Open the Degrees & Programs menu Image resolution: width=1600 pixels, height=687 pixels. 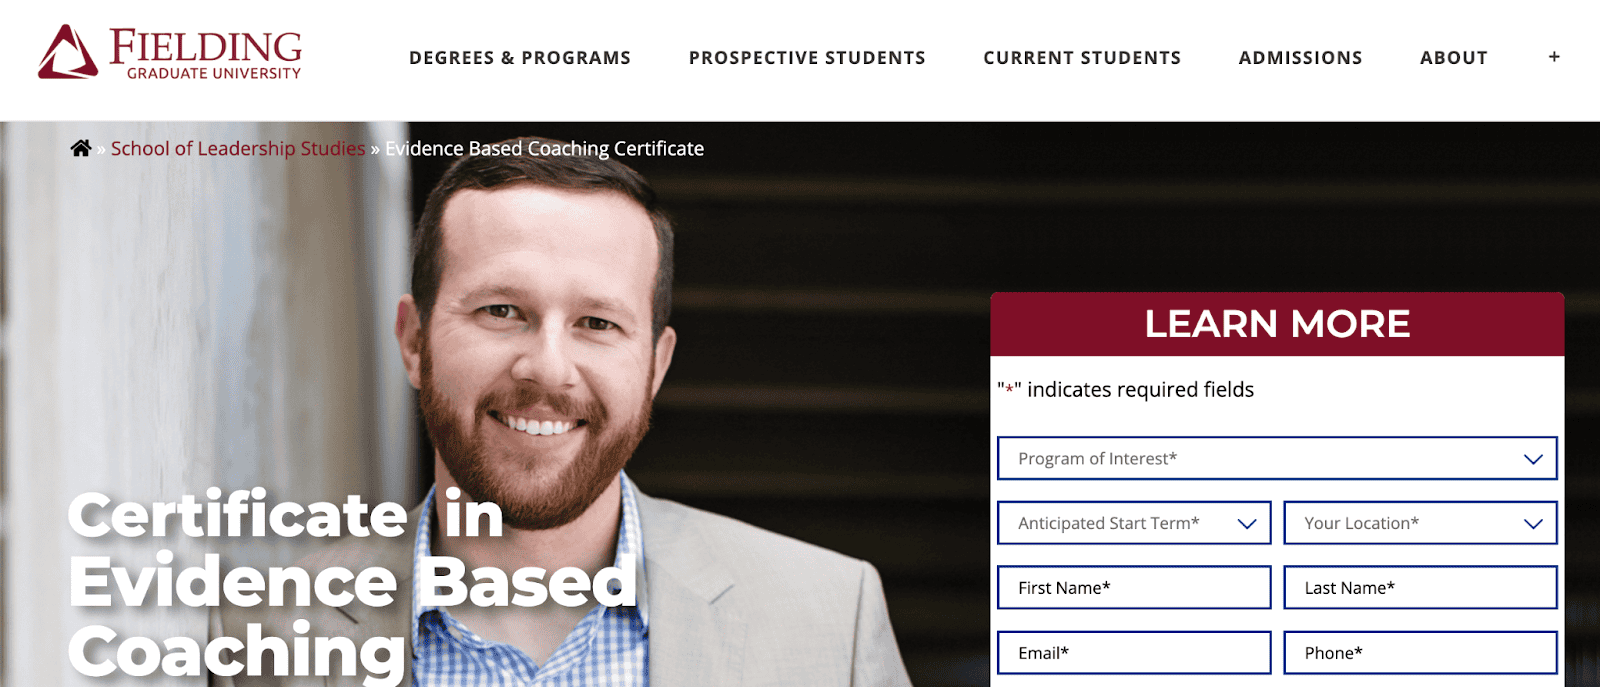tap(520, 57)
